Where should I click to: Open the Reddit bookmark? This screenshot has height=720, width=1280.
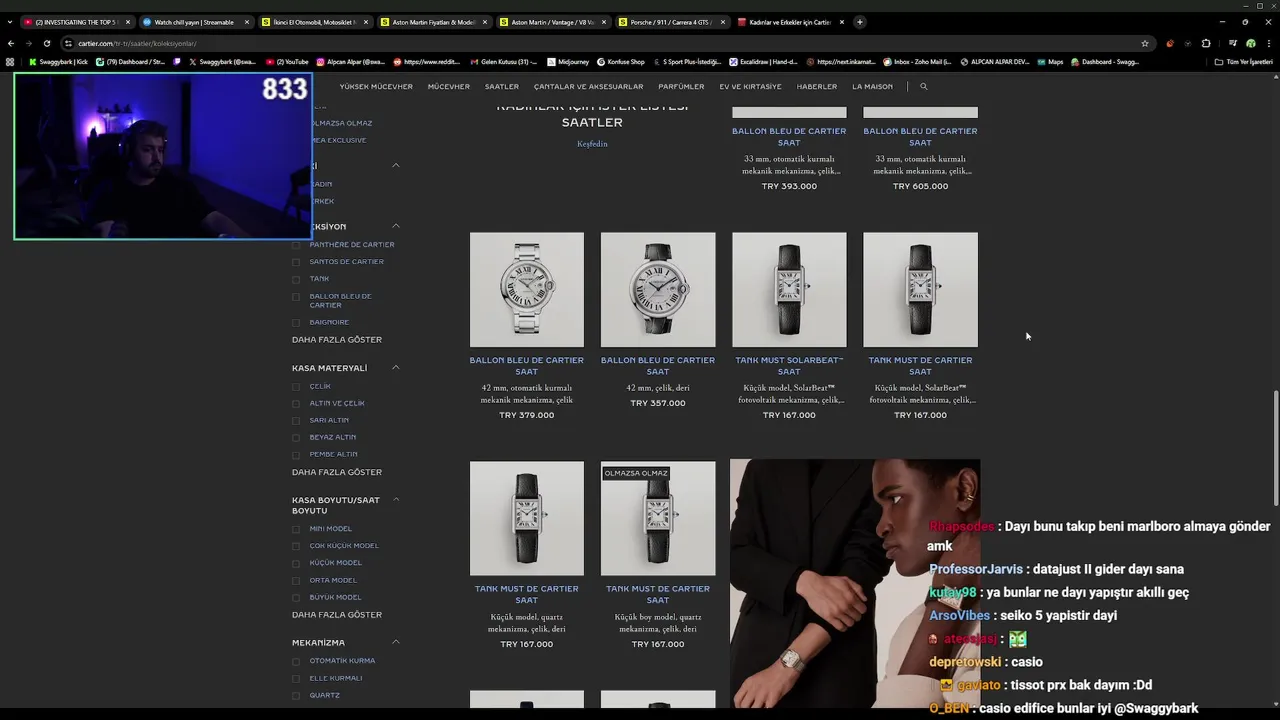pyautogui.click(x=427, y=62)
